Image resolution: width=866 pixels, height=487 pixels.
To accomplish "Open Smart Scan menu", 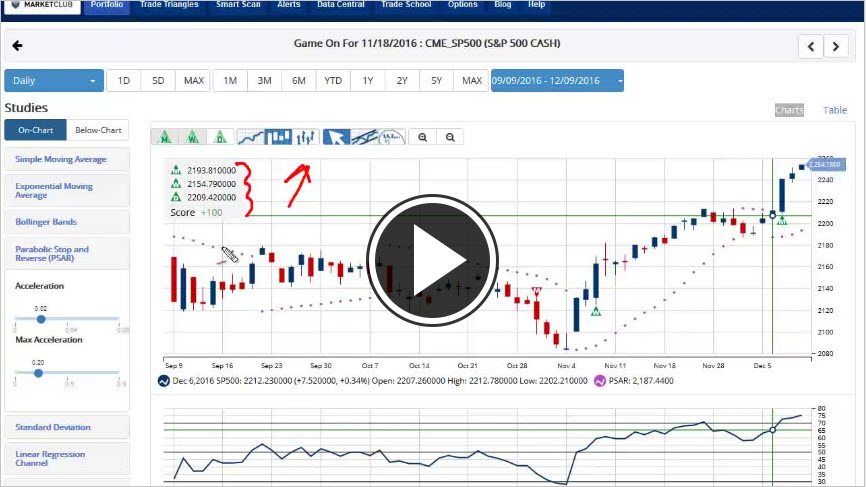I will click(x=238, y=5).
